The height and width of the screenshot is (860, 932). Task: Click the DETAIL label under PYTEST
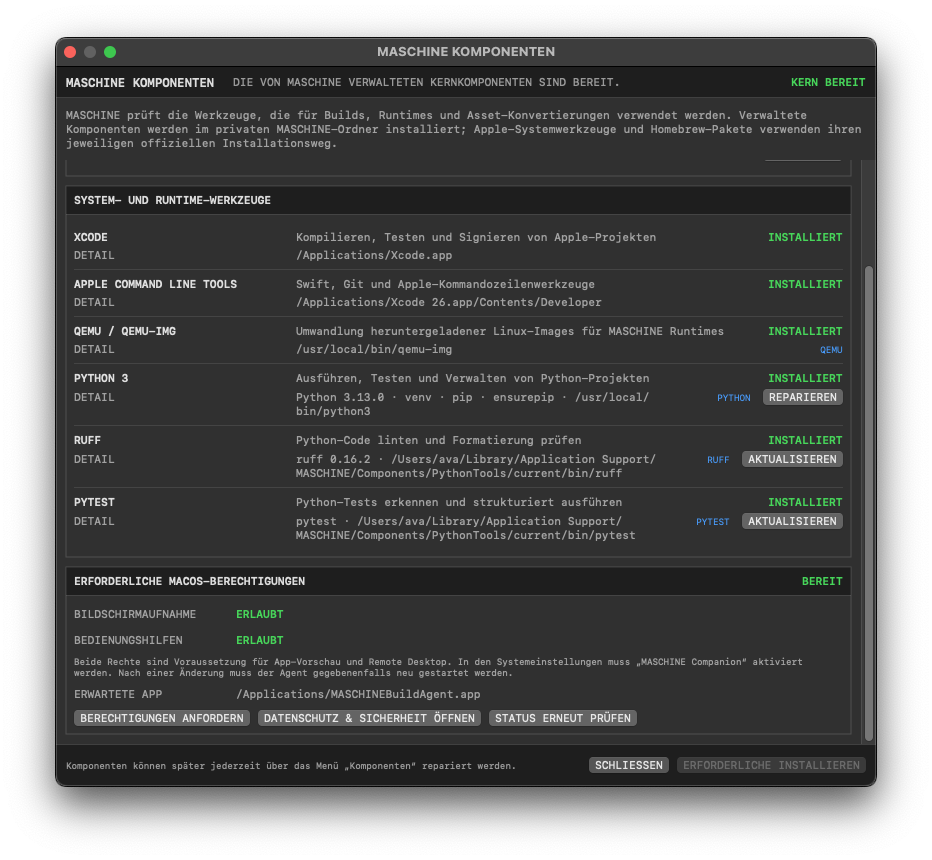click(94, 521)
